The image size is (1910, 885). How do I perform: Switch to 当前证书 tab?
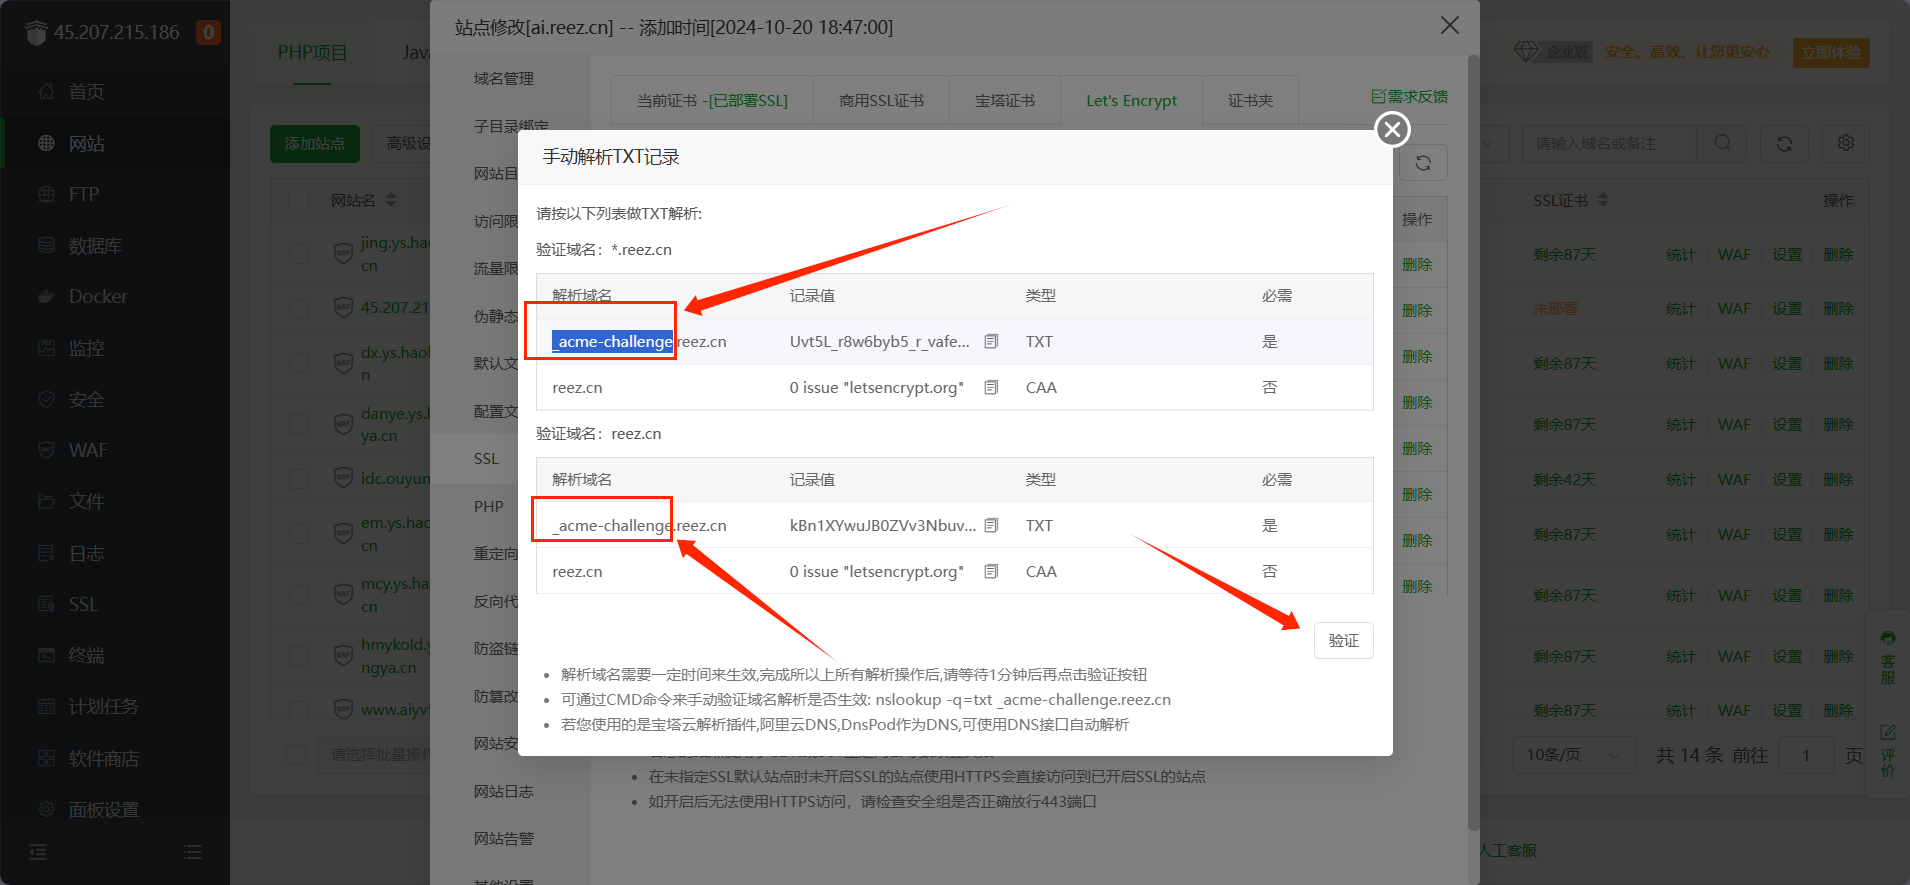pyautogui.click(x=712, y=101)
